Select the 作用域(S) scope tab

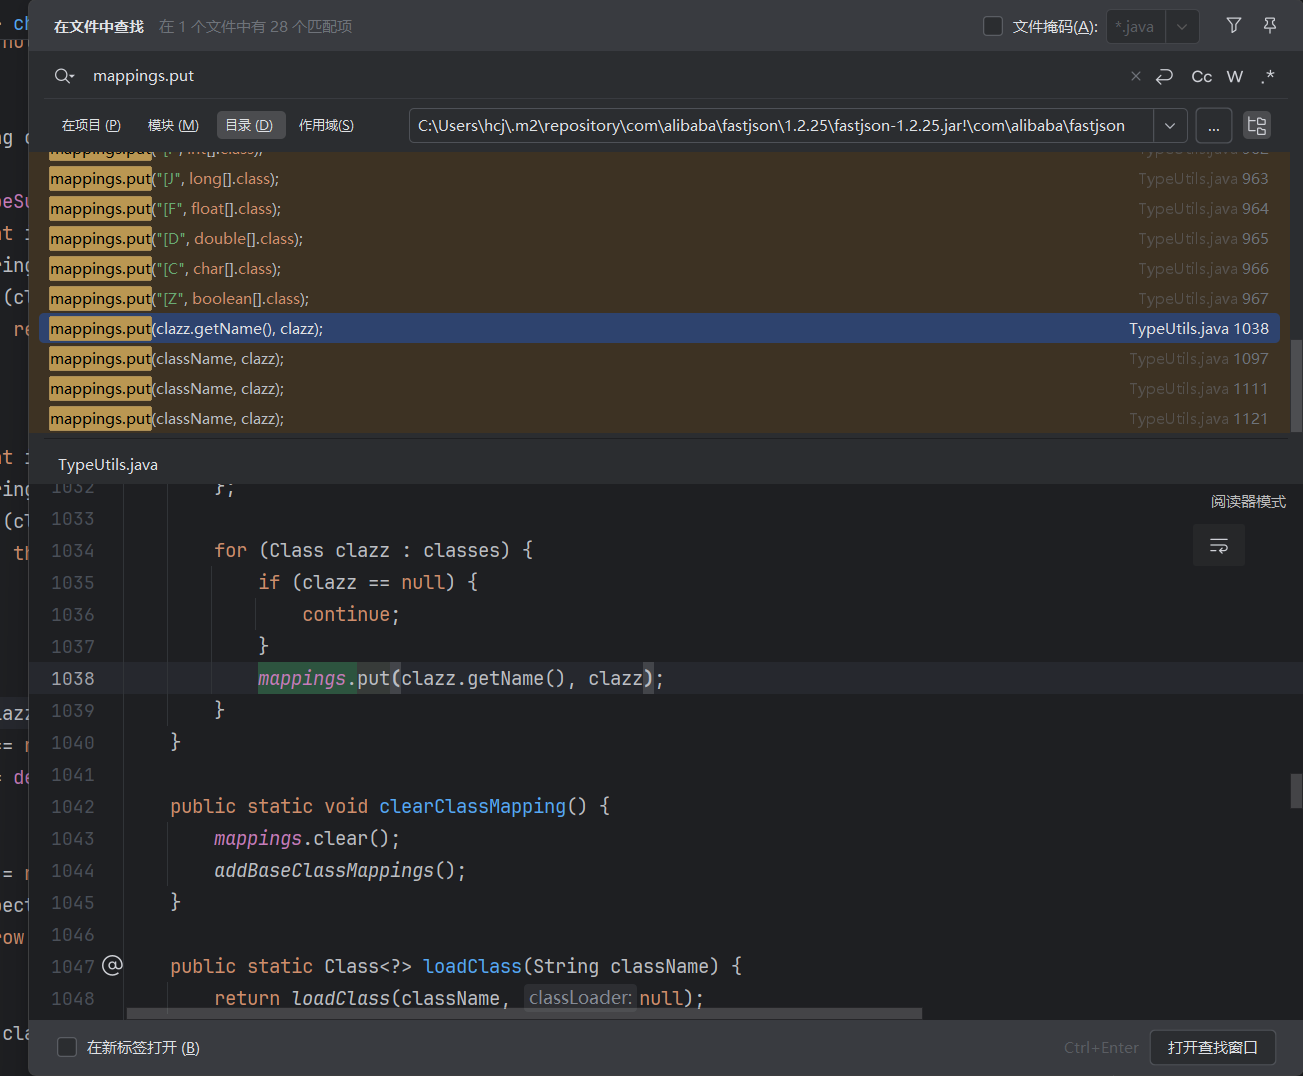pos(326,125)
